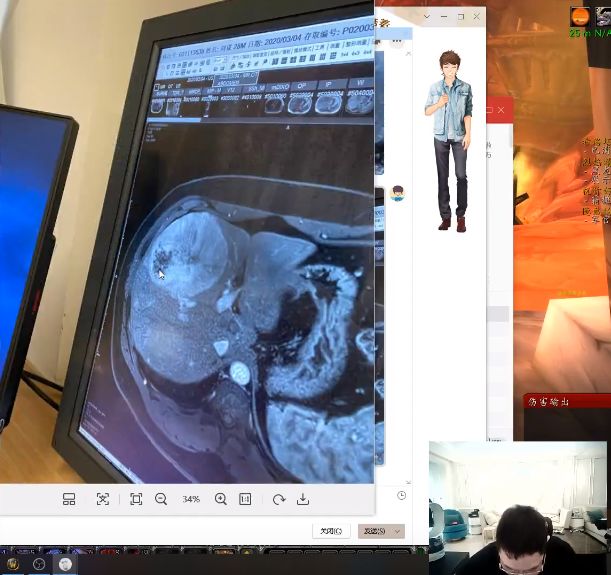Open the image gallery grid view icon
This screenshot has width=611, height=575.
69,499
